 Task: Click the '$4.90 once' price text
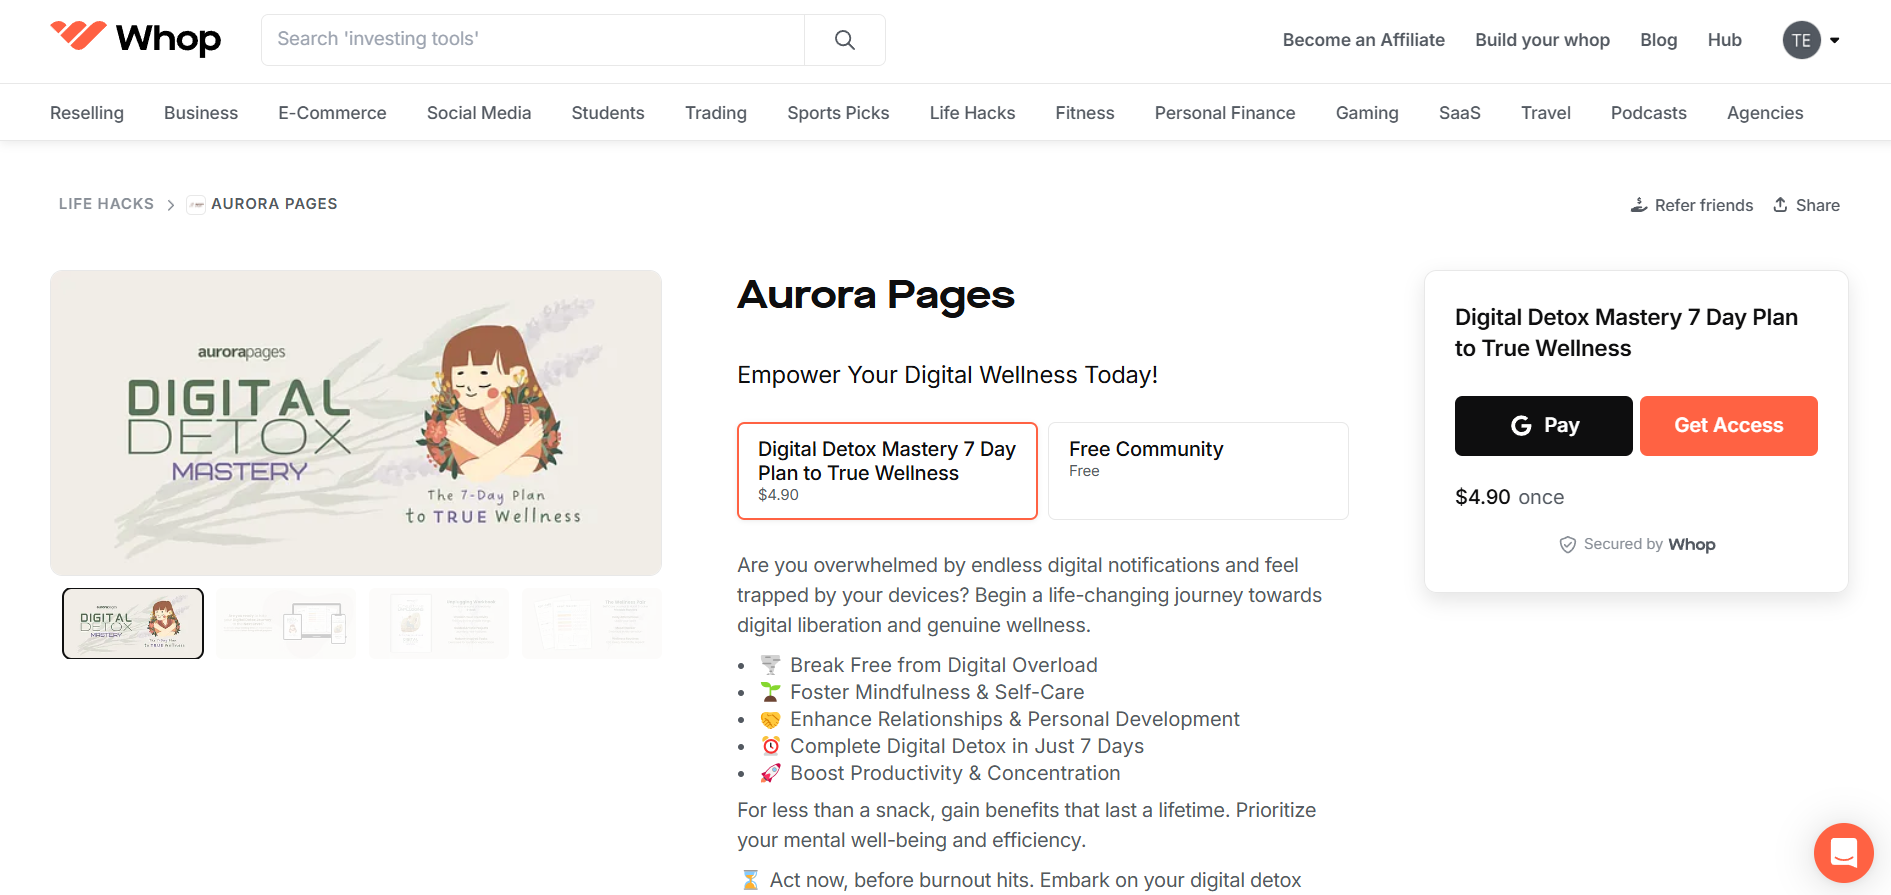point(1509,497)
